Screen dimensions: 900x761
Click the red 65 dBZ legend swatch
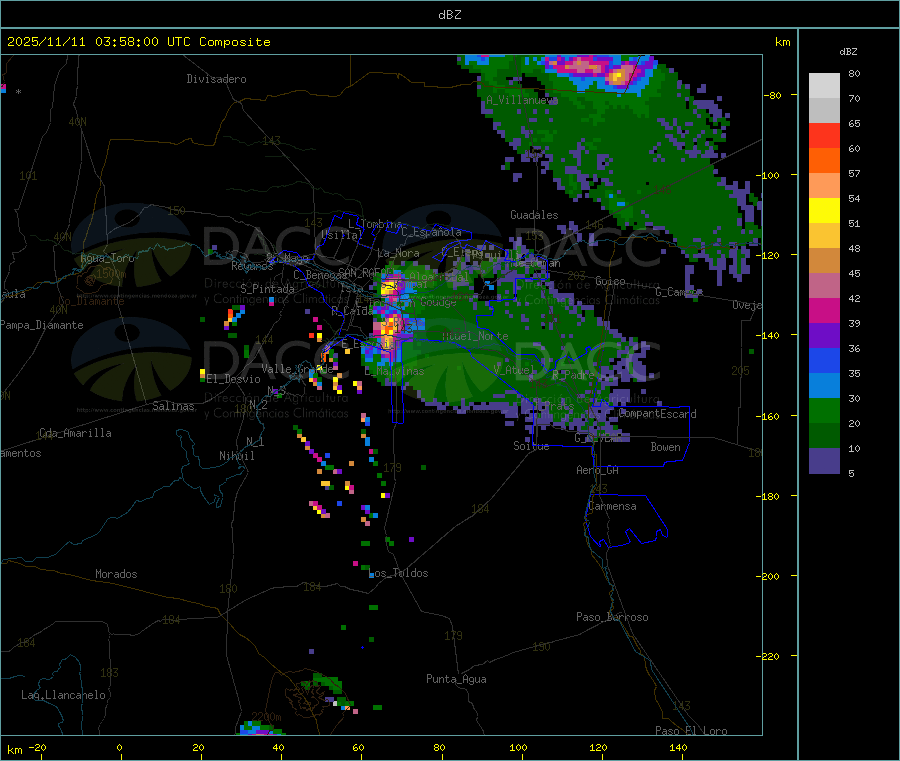824,136
